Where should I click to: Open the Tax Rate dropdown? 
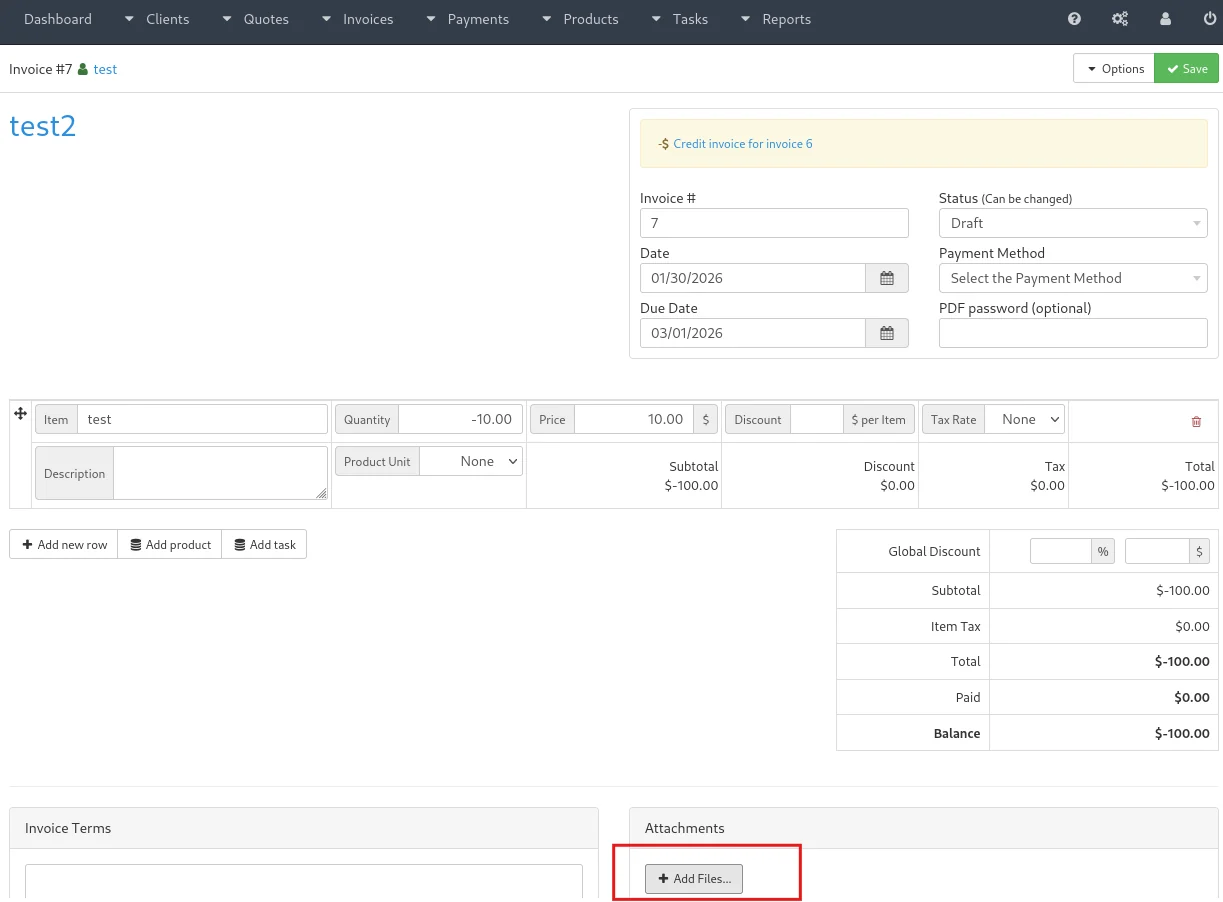1025,419
